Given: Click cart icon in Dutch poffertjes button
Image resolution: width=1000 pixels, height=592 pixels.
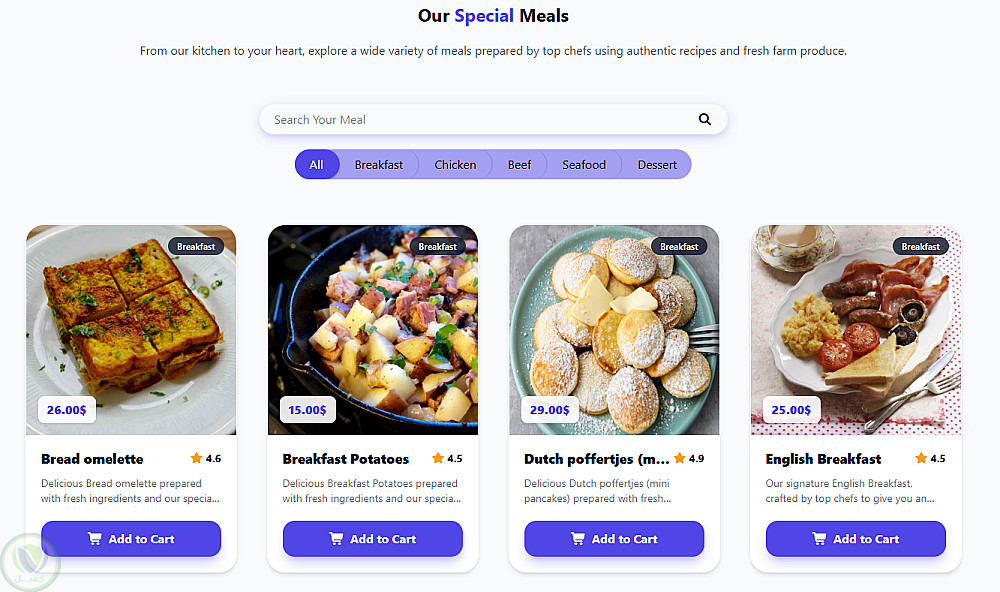Looking at the screenshot, I should point(578,539).
